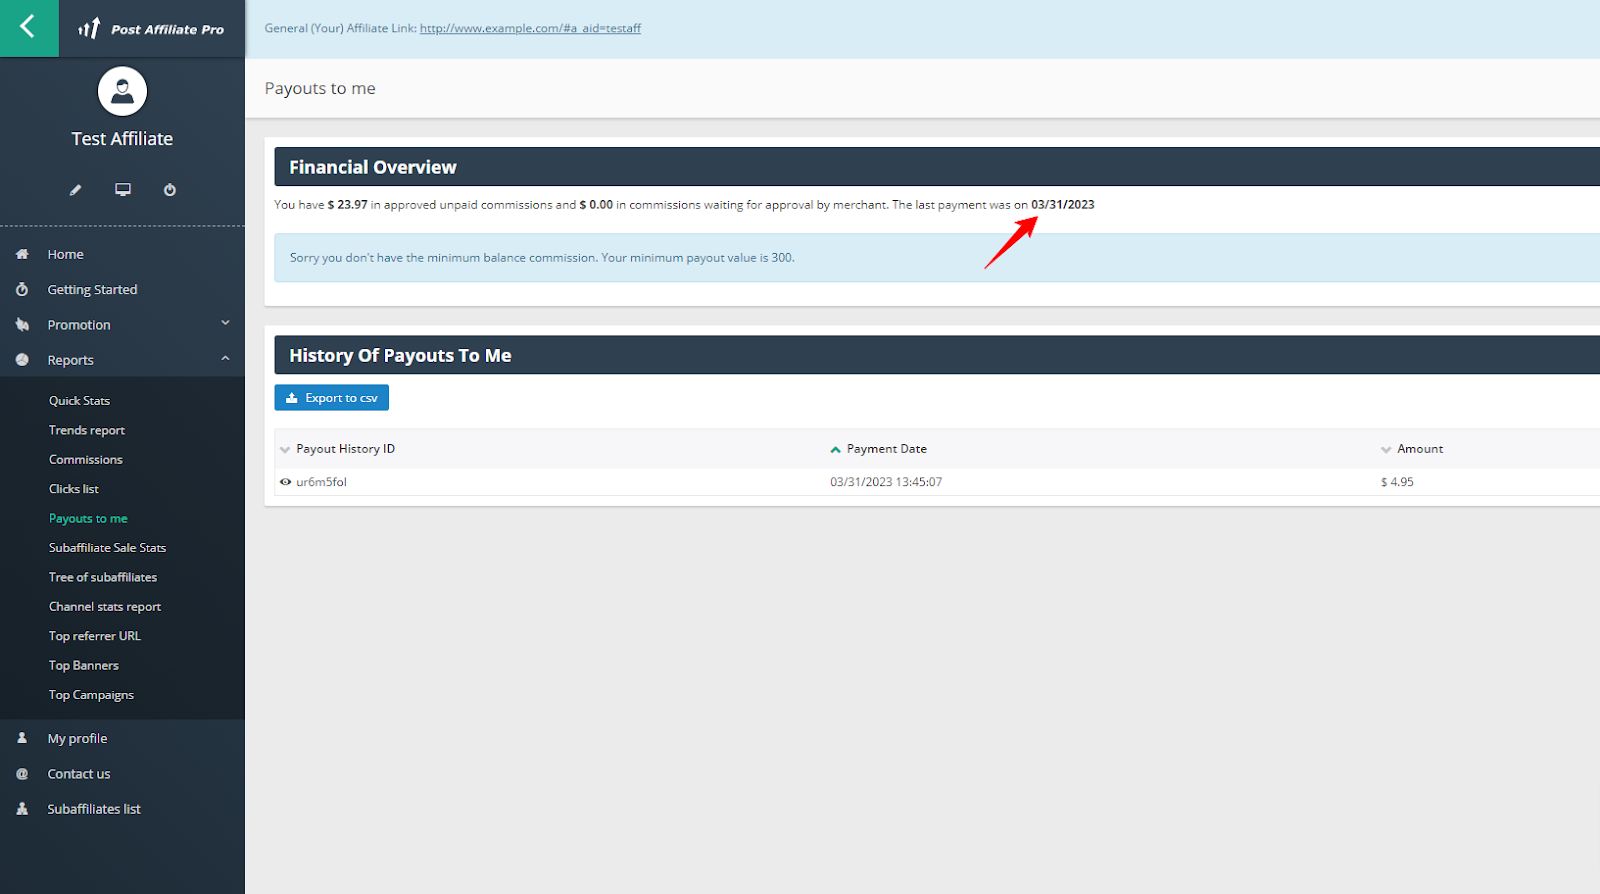Click the green back arrow icon
The height and width of the screenshot is (894, 1600).
point(28,28)
